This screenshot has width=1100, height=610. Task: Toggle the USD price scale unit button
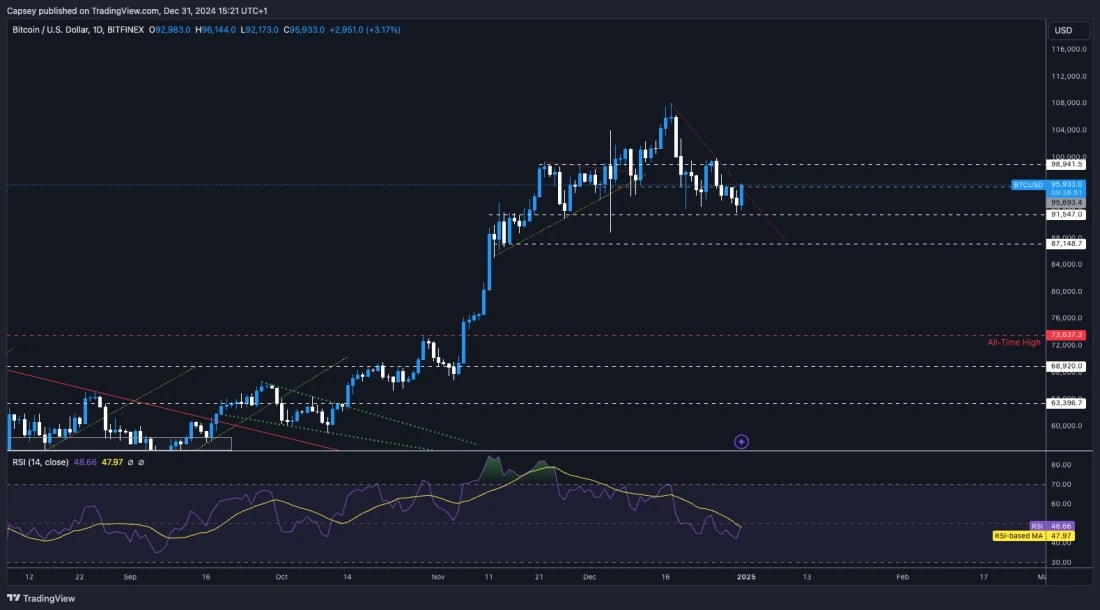tap(1068, 30)
